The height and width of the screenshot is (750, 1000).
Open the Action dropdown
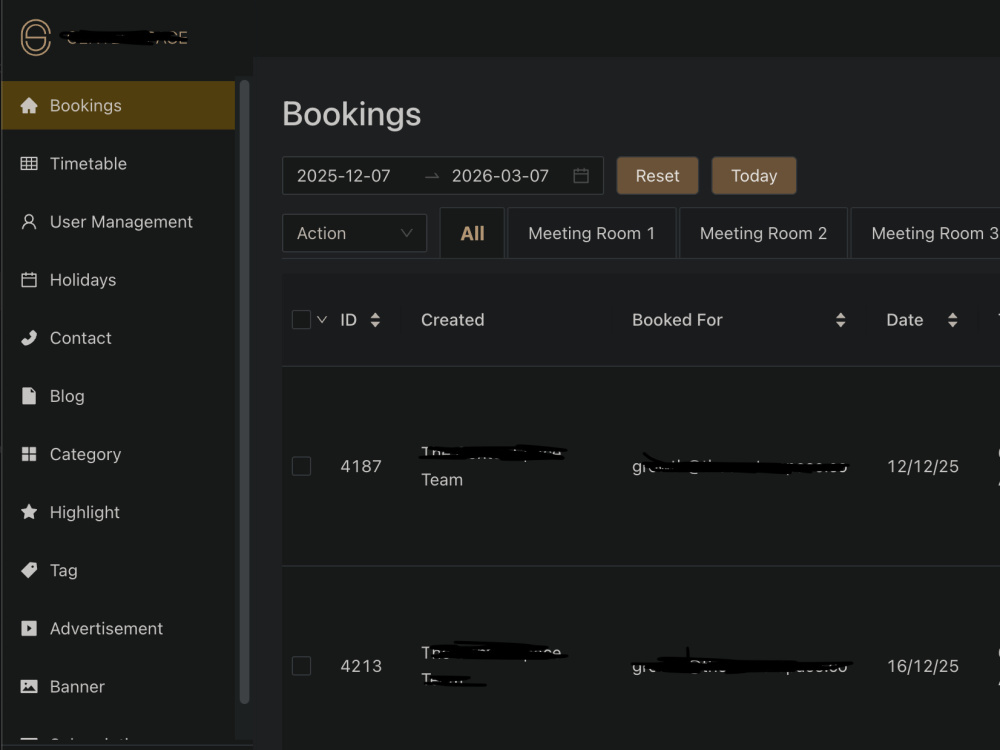(355, 233)
